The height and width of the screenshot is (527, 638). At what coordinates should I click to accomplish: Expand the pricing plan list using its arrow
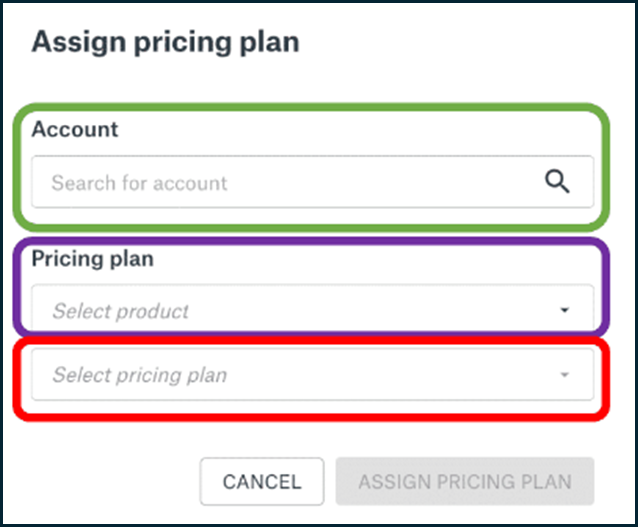coord(564,374)
